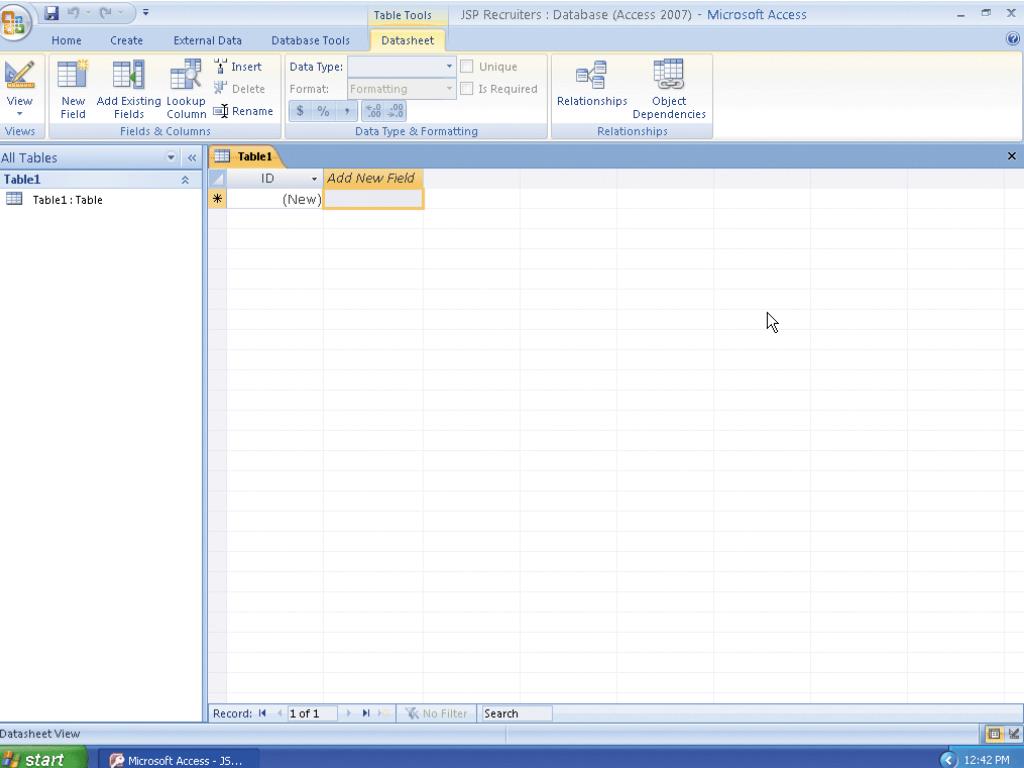Viewport: 1024px width, 768px height.
Task: Switch to Datasheet View using the status bar icon
Action: pyautogui.click(x=994, y=734)
